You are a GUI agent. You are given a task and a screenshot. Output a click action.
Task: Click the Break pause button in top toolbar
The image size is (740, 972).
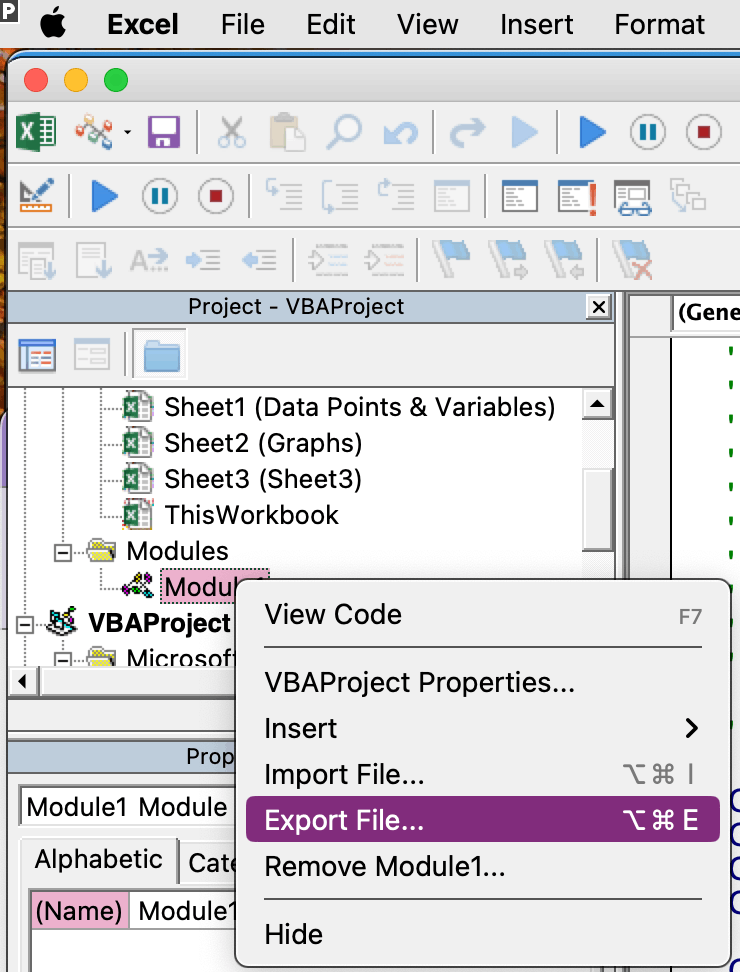[x=648, y=132]
